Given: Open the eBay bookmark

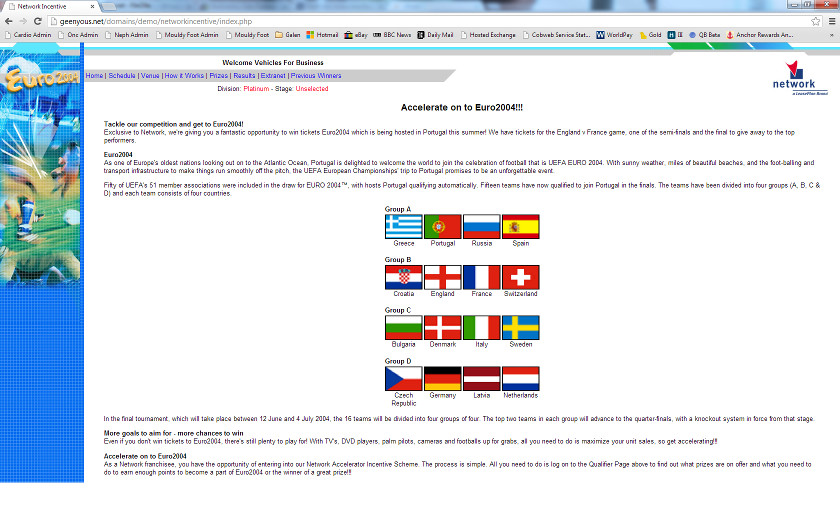Looking at the screenshot, I should pos(356,35).
